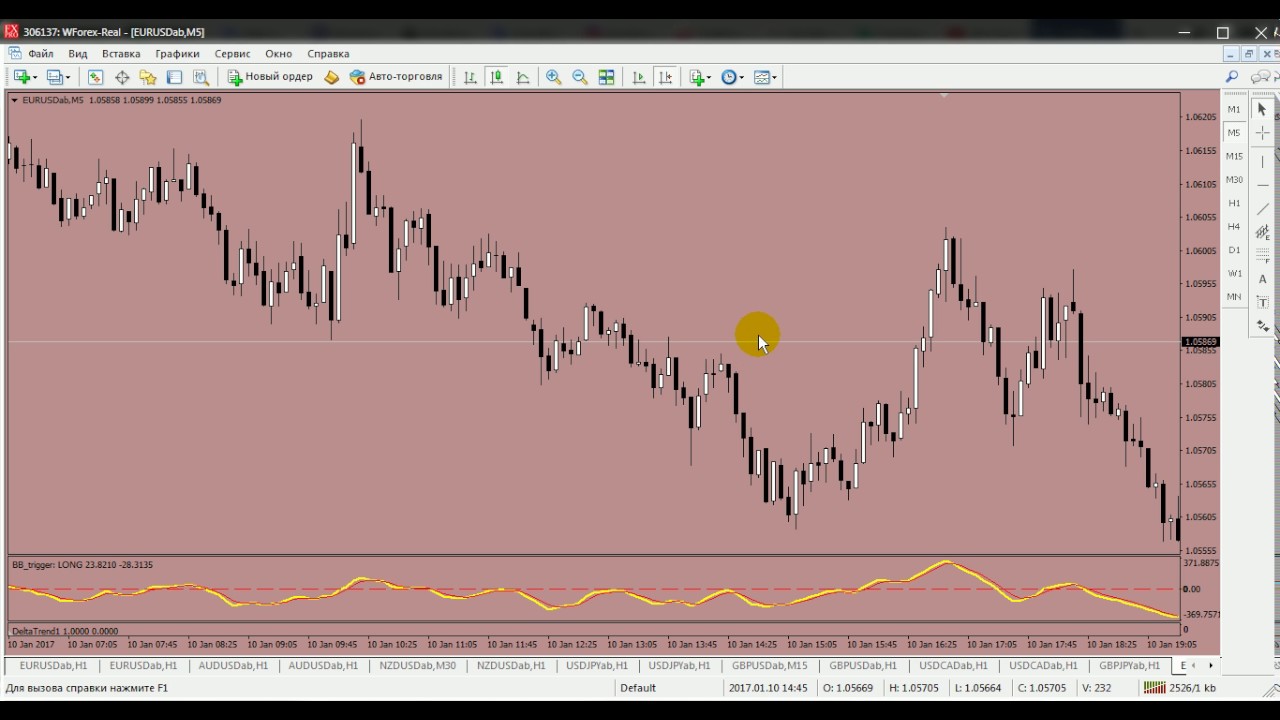Open the Strategy Tester icon
The image size is (1280, 720).
(x=201, y=77)
